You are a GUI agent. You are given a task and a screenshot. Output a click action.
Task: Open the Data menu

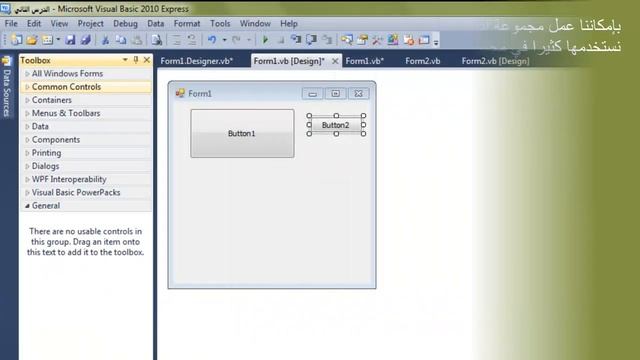pyautogui.click(x=156, y=24)
